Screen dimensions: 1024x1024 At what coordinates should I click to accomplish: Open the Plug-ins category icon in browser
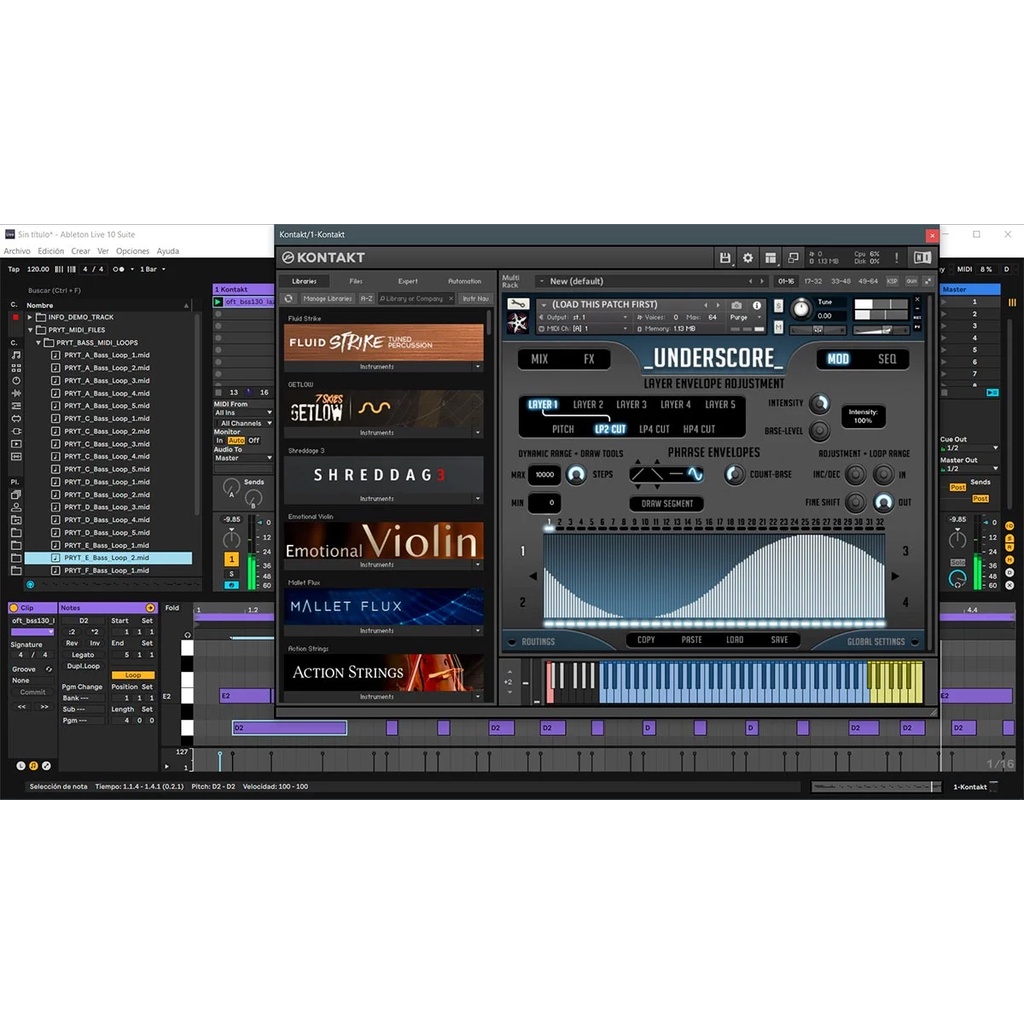coord(16,431)
